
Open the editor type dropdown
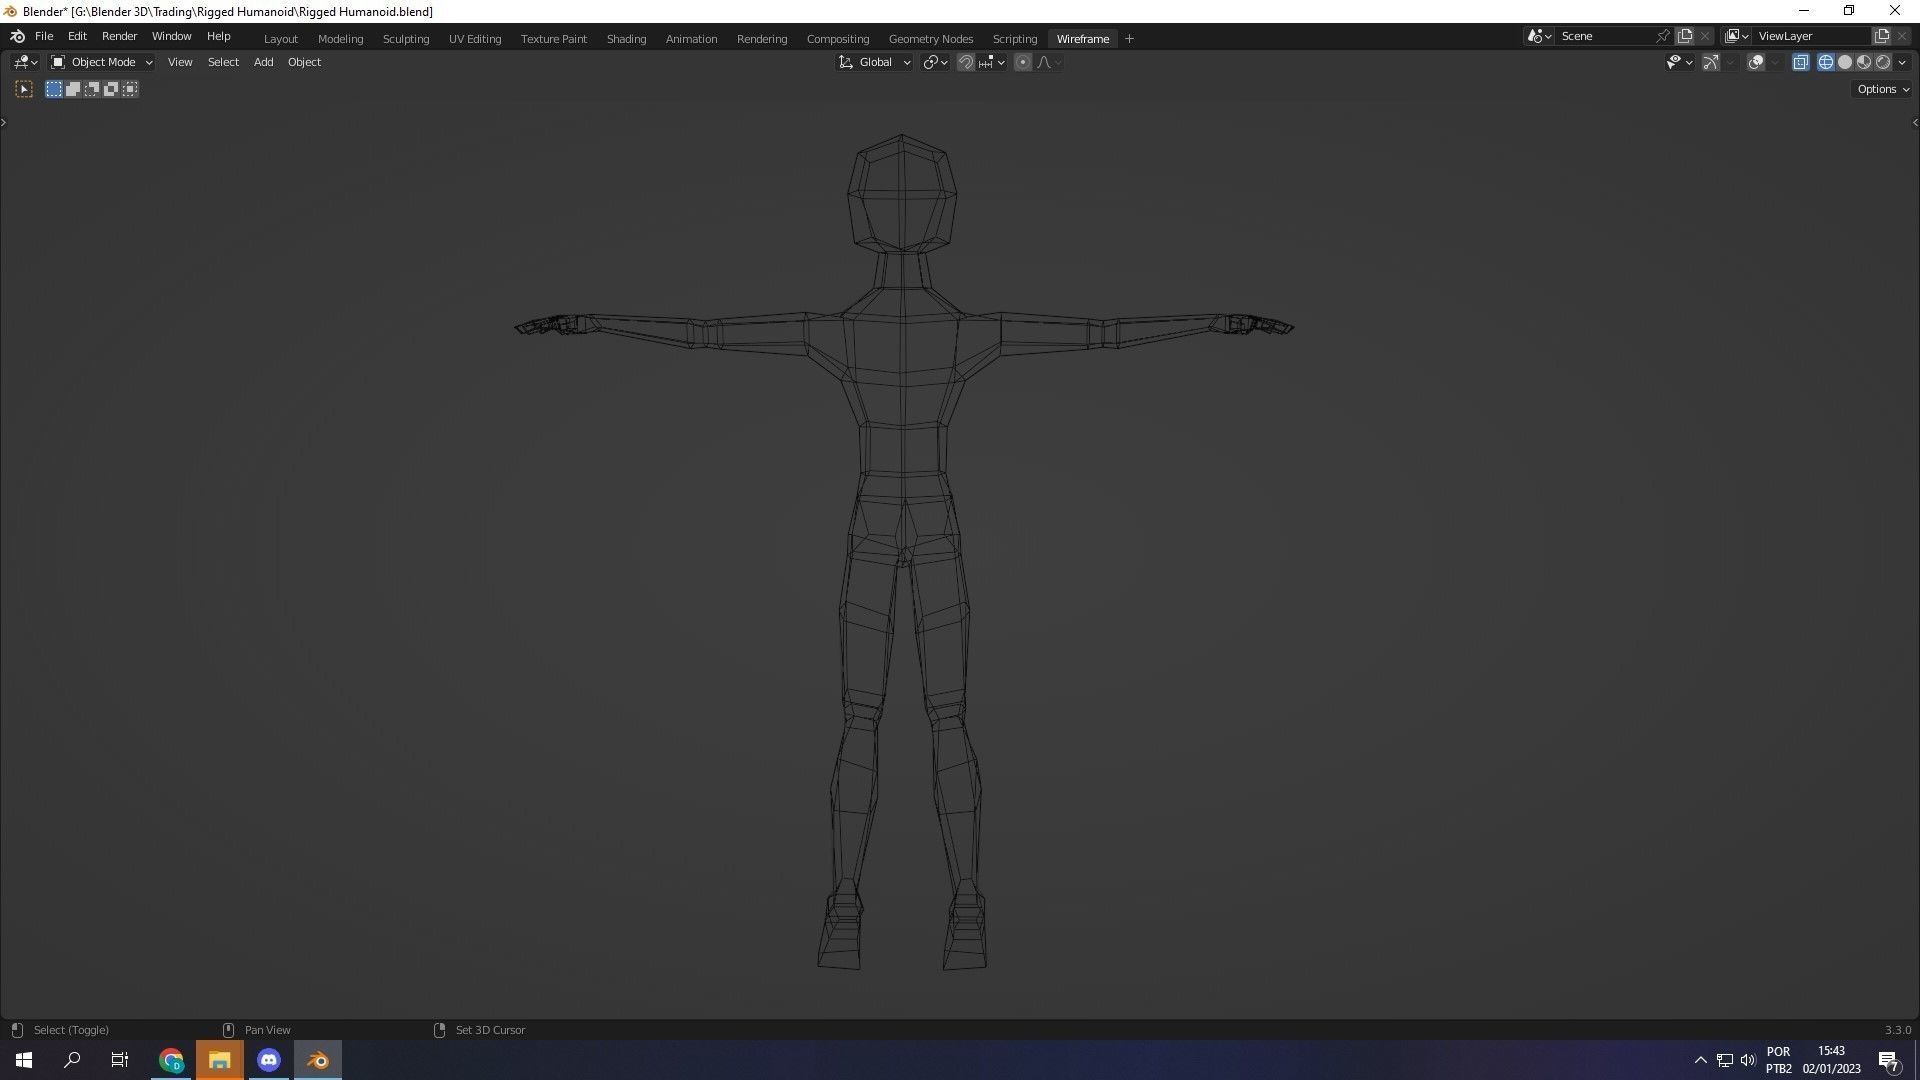tap(26, 62)
